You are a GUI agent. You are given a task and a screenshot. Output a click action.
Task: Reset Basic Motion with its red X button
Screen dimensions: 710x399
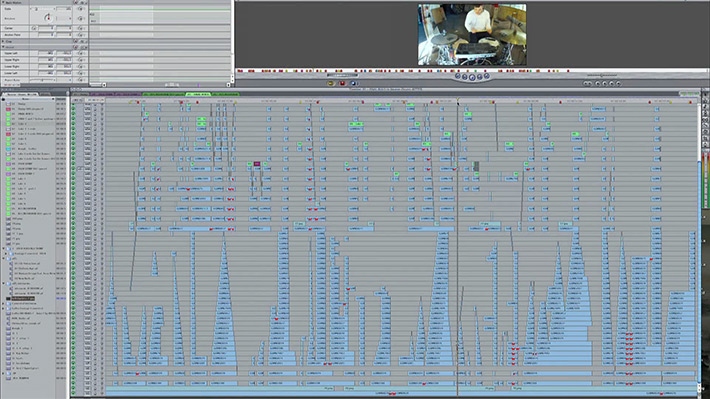coord(75,2)
